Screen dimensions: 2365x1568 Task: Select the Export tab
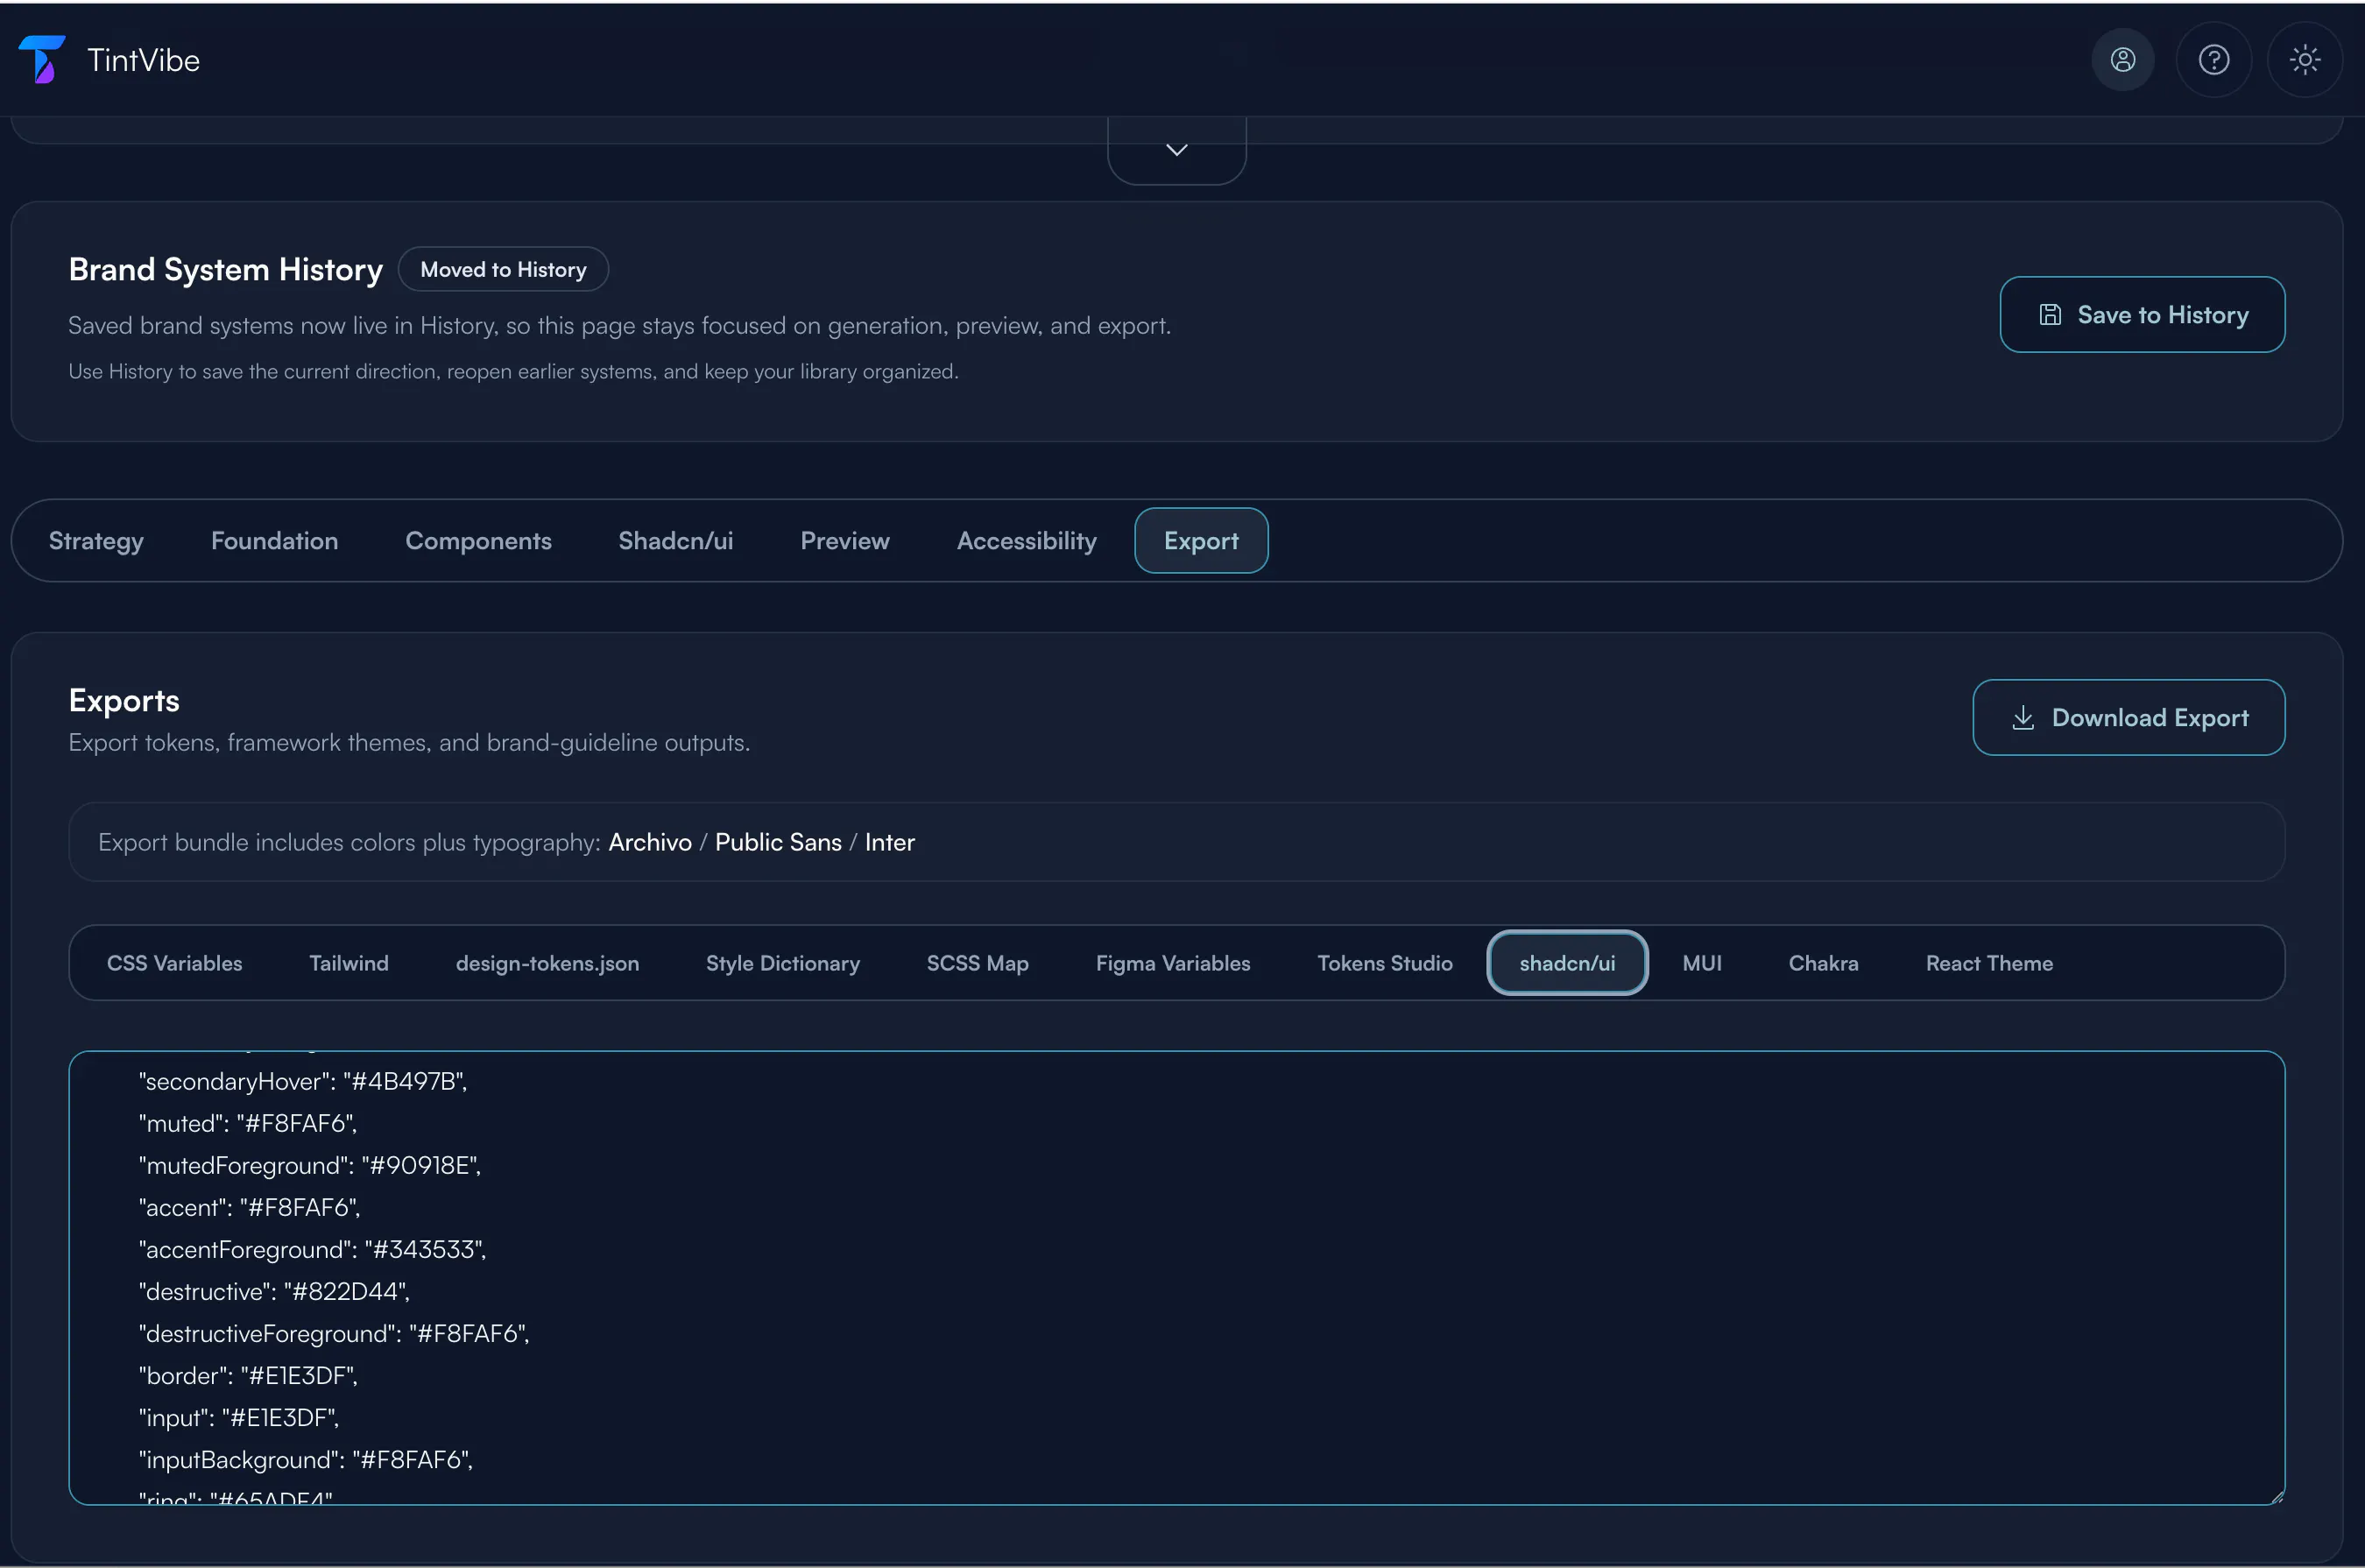[1201, 541]
